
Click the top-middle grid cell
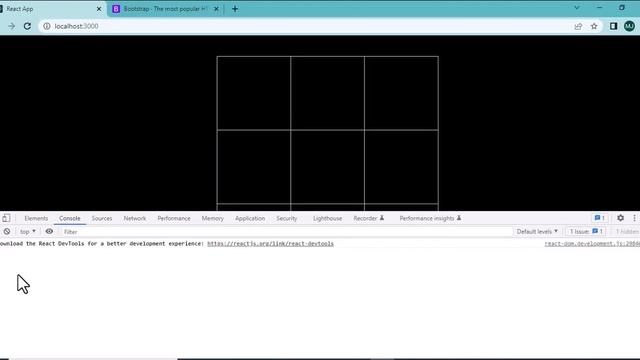(x=327, y=93)
